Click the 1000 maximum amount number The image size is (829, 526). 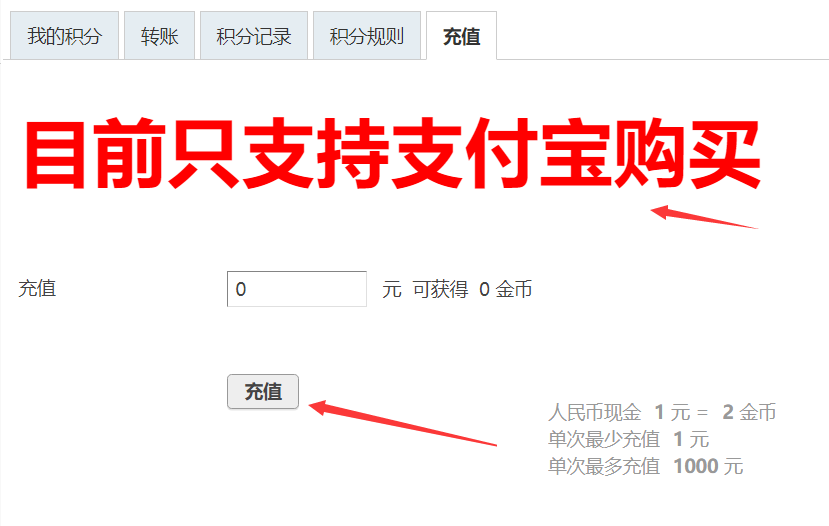pyautogui.click(x=696, y=466)
